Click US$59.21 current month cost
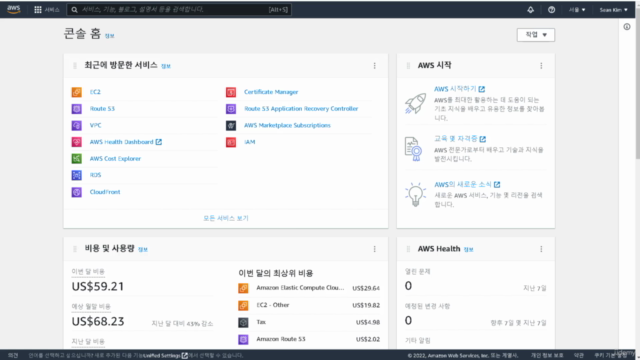 coord(98,287)
